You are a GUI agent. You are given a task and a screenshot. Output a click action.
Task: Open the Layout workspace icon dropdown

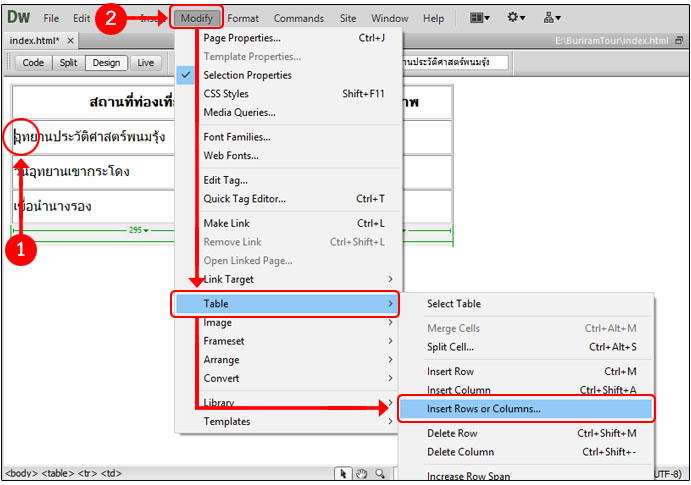pos(483,18)
